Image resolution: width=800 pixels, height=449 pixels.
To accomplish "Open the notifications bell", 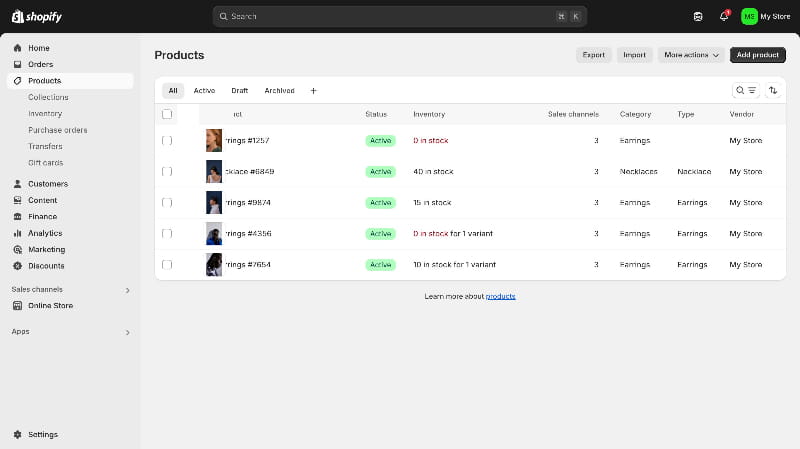I will (x=724, y=16).
